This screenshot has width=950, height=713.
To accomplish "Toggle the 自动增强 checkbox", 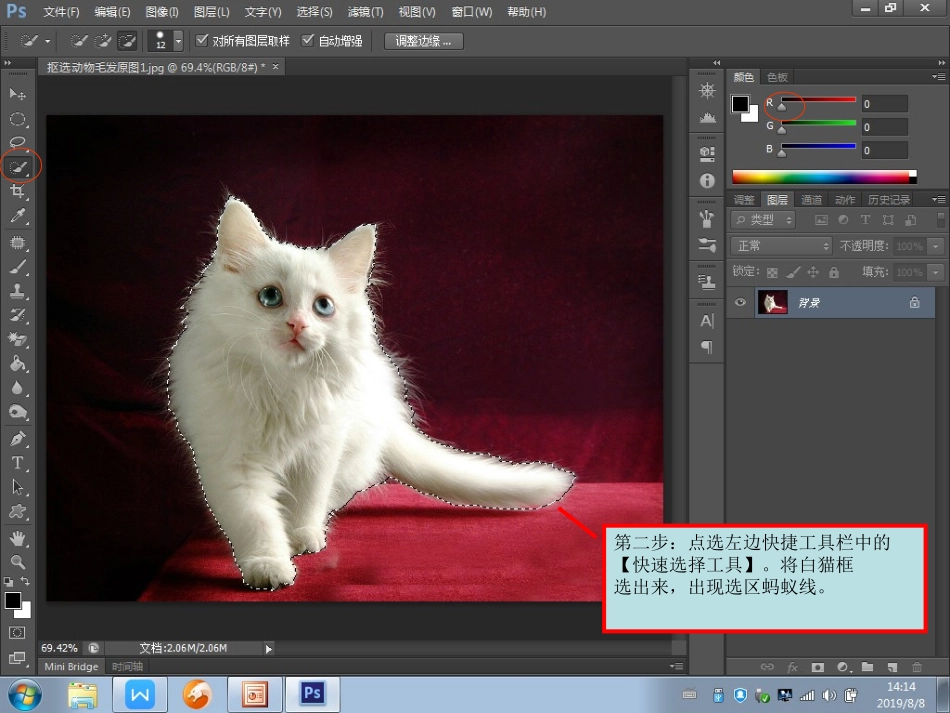I will [308, 41].
